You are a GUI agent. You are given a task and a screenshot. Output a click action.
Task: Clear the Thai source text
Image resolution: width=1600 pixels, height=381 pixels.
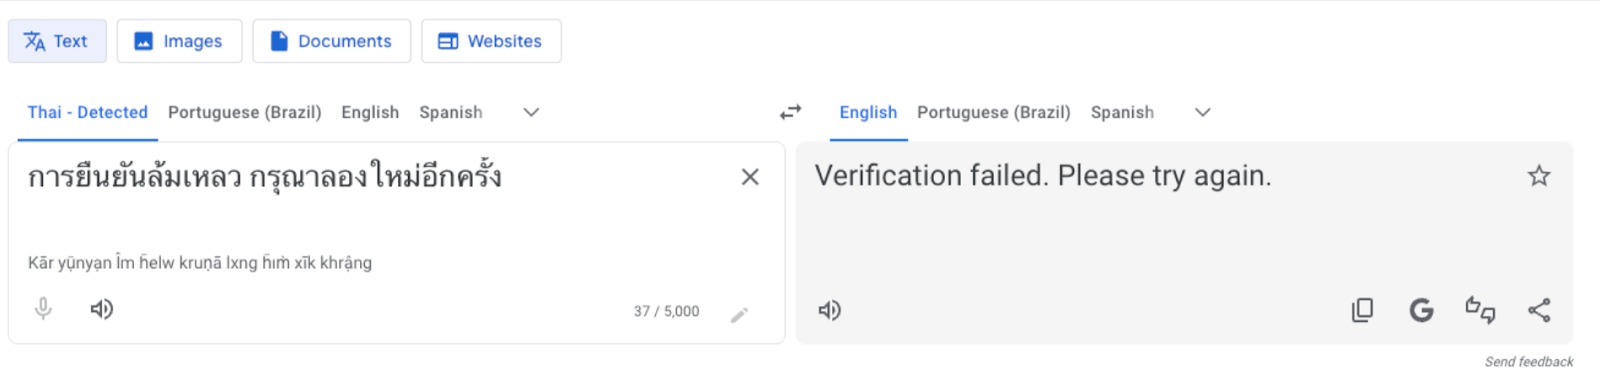pyautogui.click(x=750, y=177)
